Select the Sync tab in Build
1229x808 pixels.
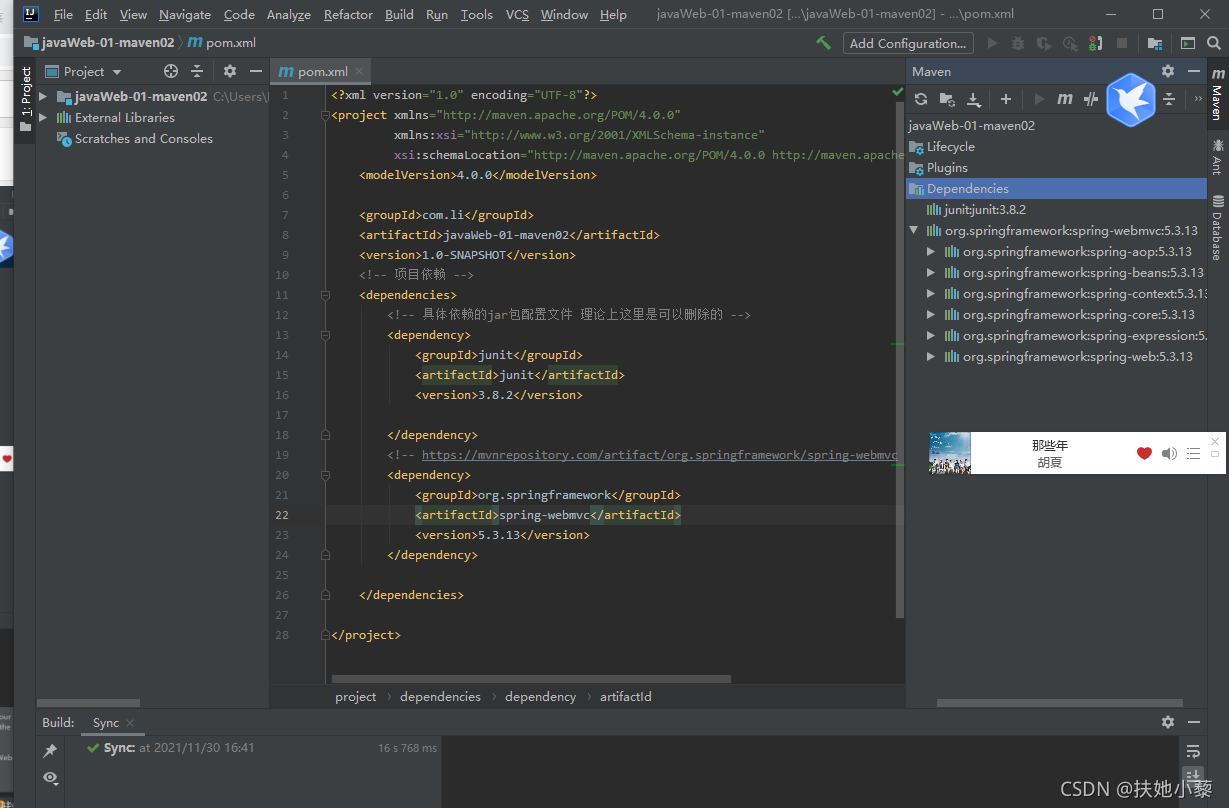click(106, 722)
